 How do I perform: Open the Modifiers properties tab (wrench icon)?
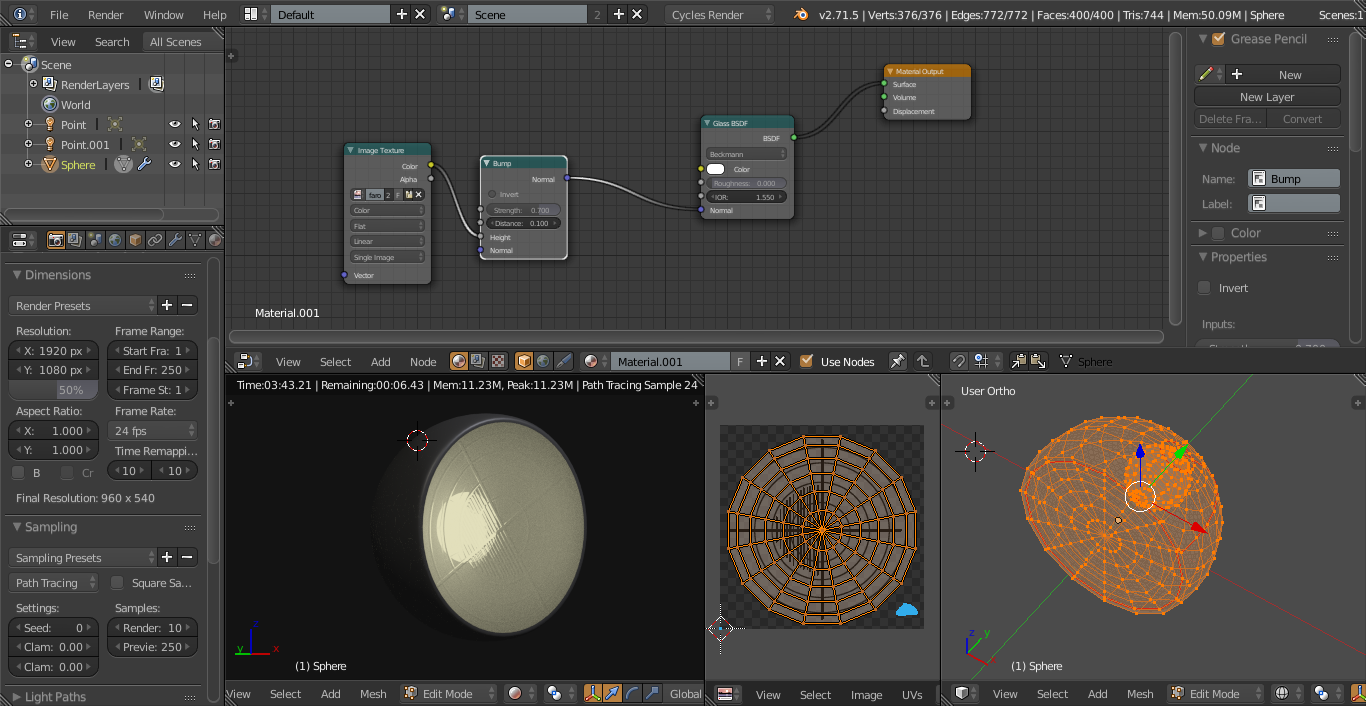[x=175, y=240]
